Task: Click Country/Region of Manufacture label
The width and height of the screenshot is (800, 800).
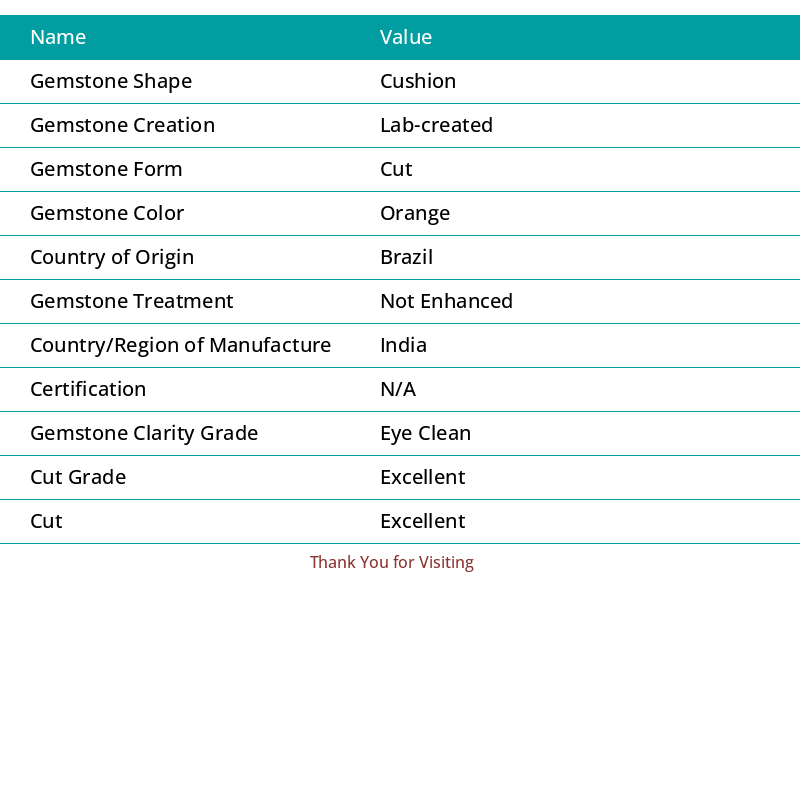Action: click(x=180, y=345)
